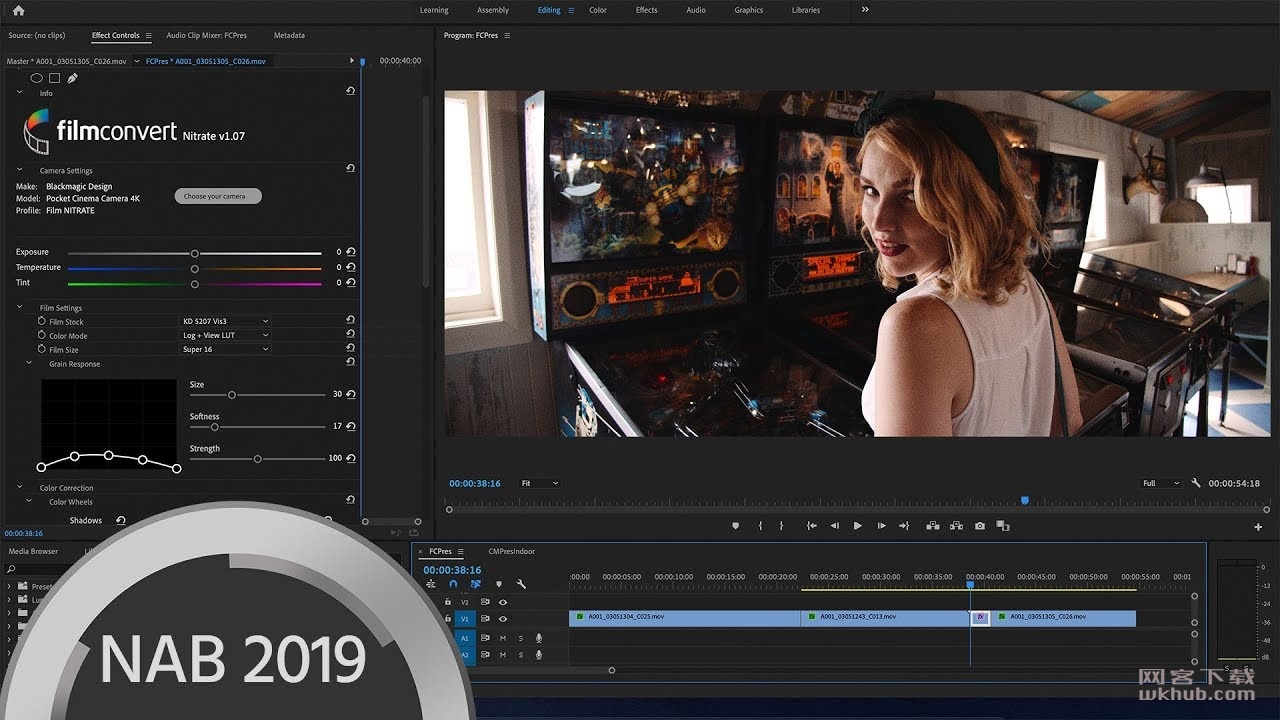Toggle V1 track lock
Viewport: 1280px width, 720px height.
pyautogui.click(x=447, y=619)
